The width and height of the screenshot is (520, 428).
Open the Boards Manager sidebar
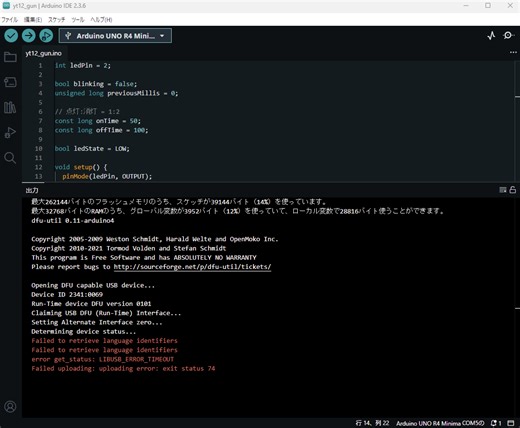tap(10, 82)
